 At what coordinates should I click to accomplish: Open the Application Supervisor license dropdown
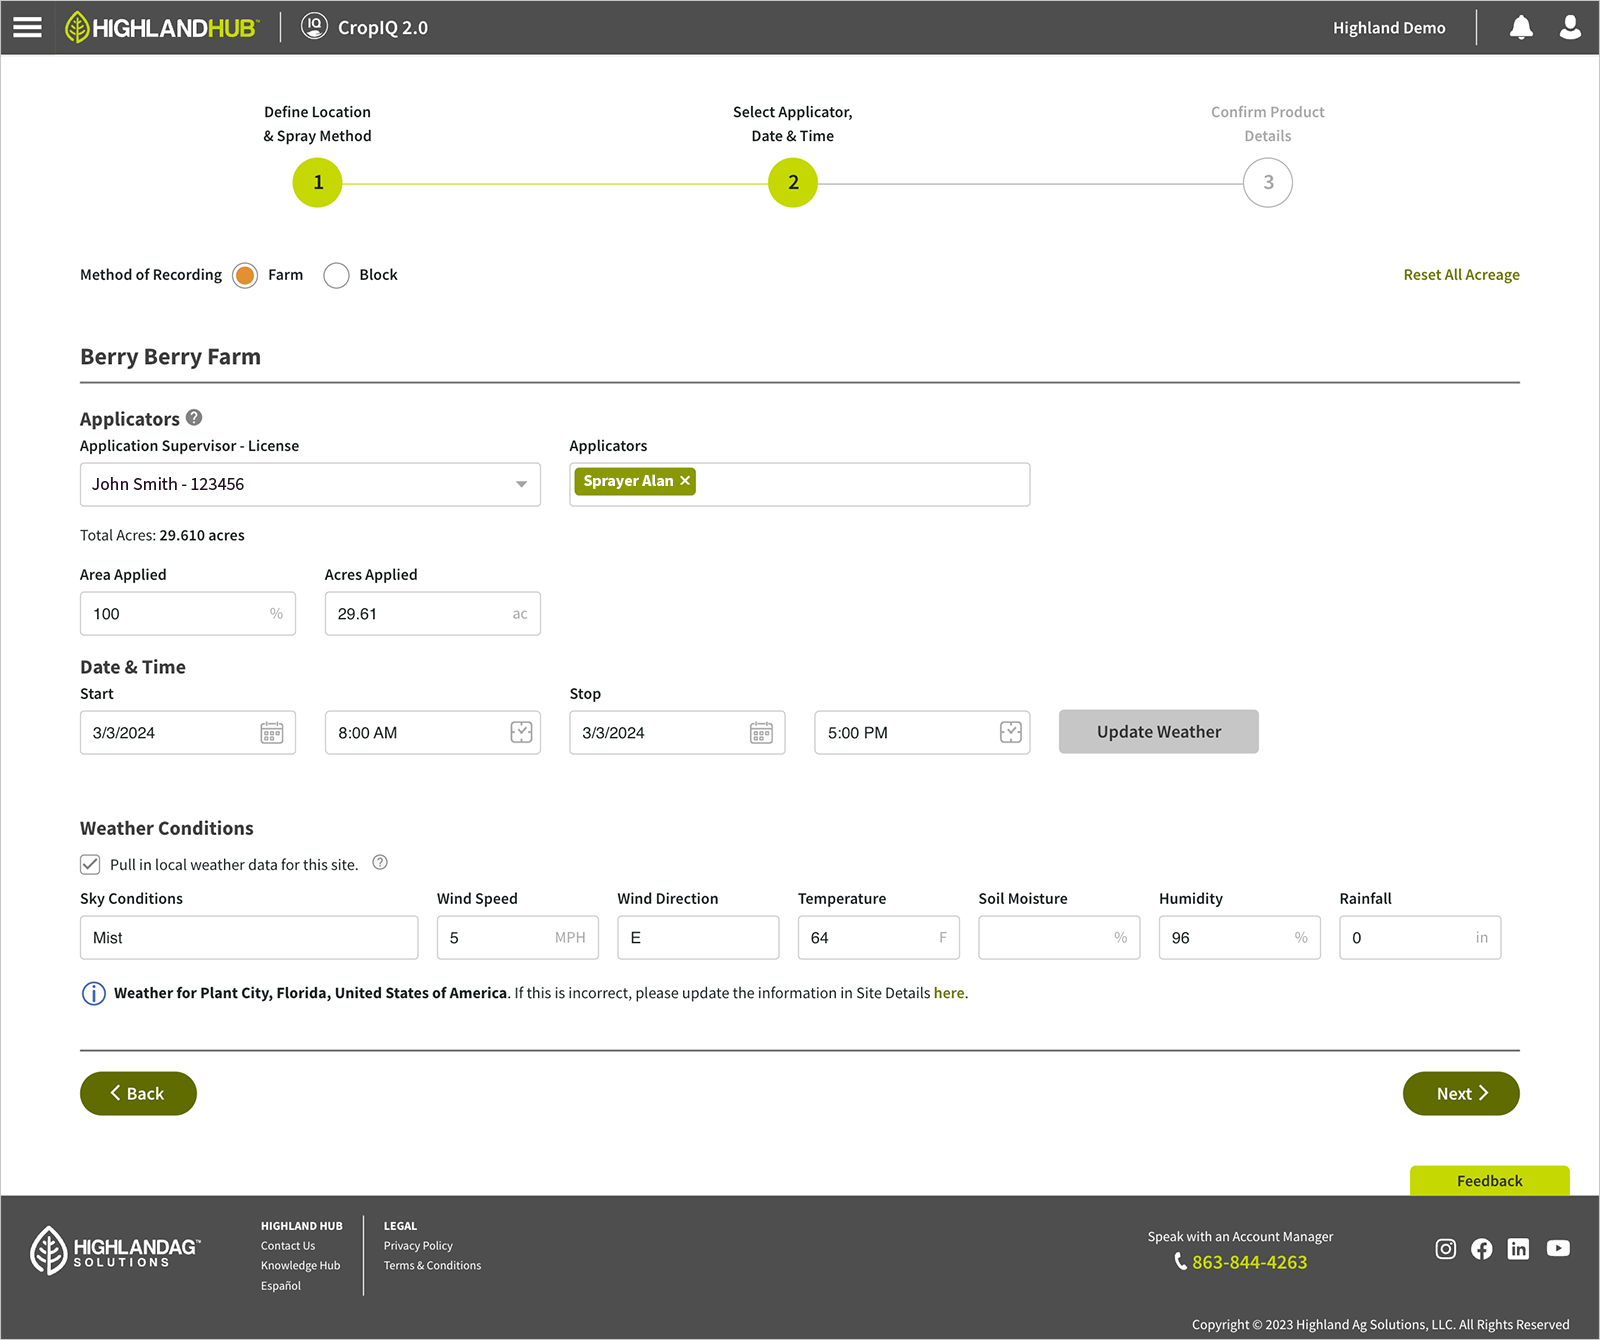coord(521,484)
